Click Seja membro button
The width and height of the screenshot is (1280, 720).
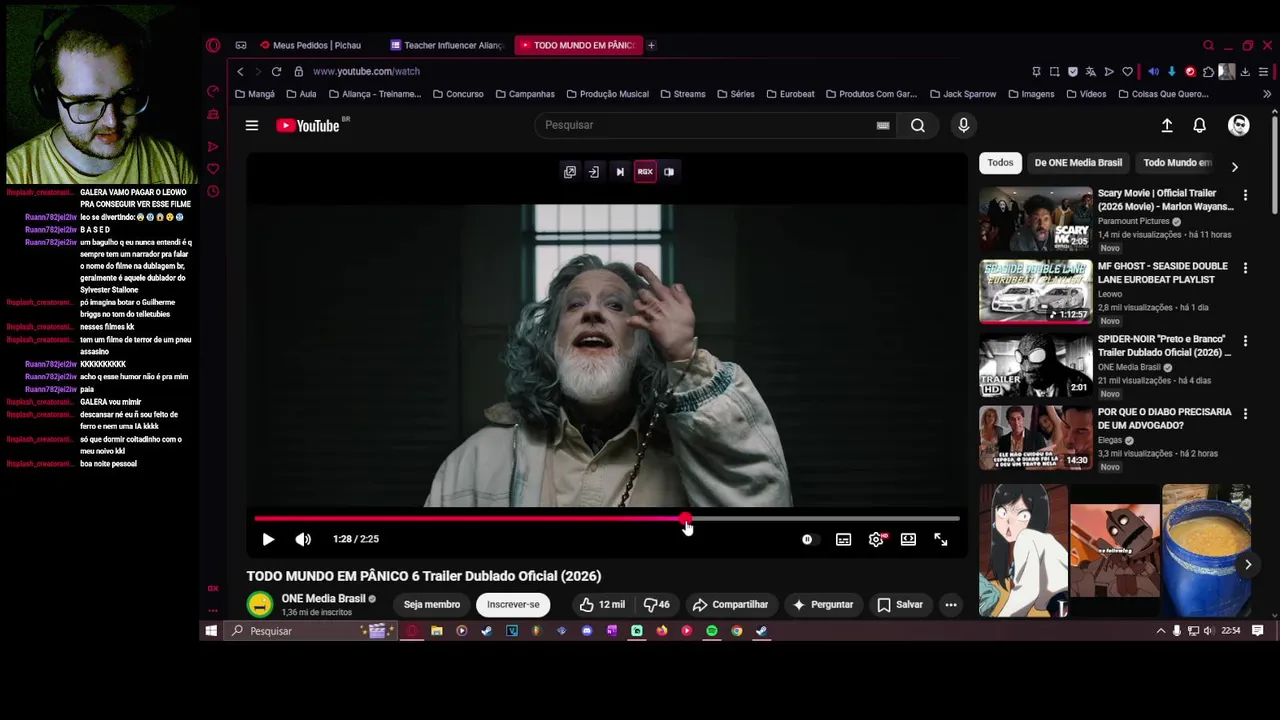432,604
